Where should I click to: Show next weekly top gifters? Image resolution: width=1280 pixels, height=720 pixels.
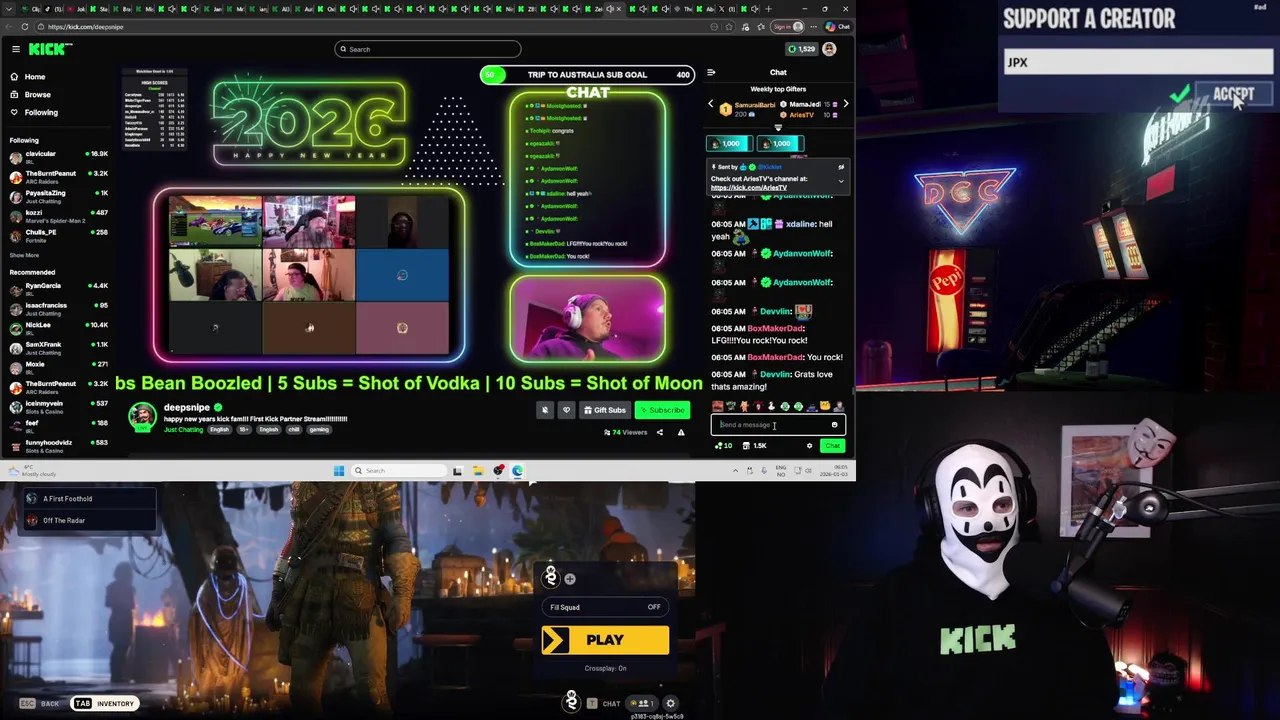845,104
